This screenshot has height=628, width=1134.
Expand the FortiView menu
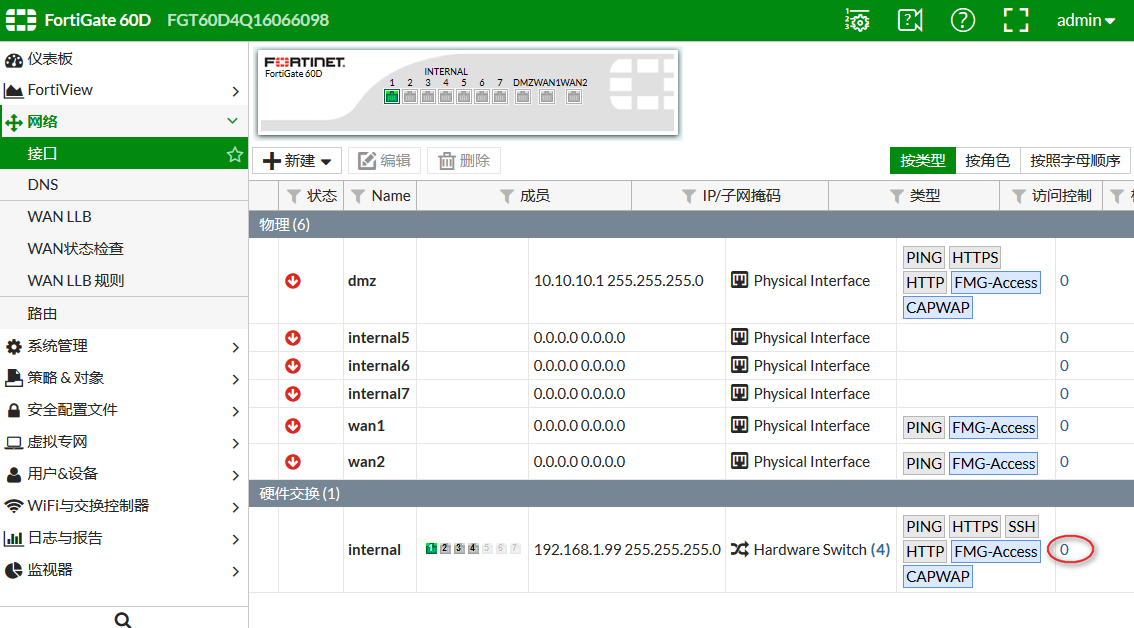124,90
